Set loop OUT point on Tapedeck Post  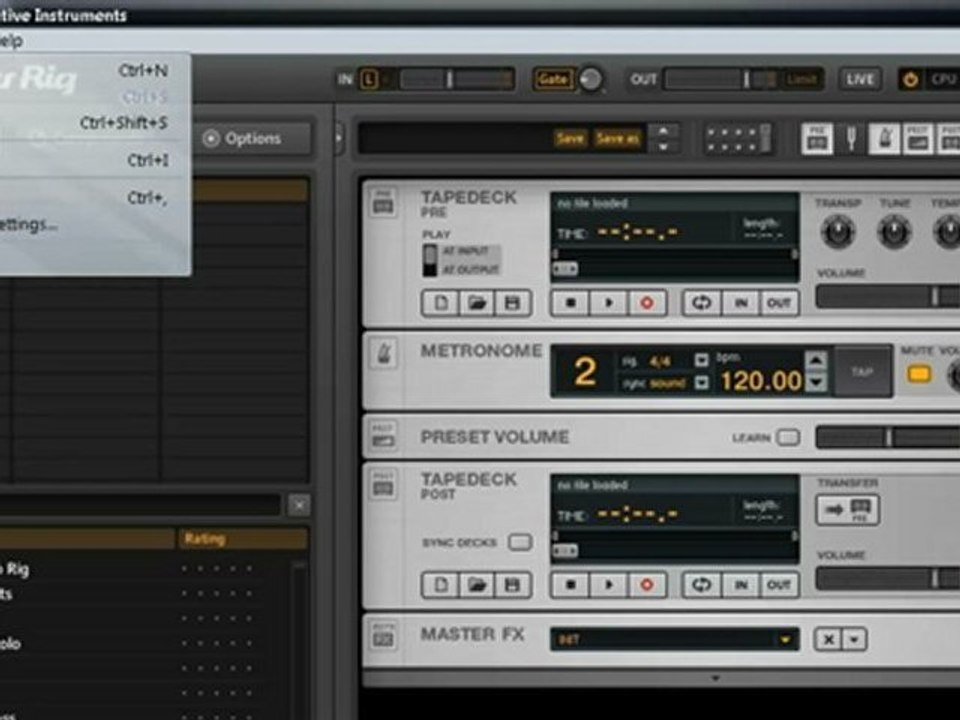tap(779, 585)
